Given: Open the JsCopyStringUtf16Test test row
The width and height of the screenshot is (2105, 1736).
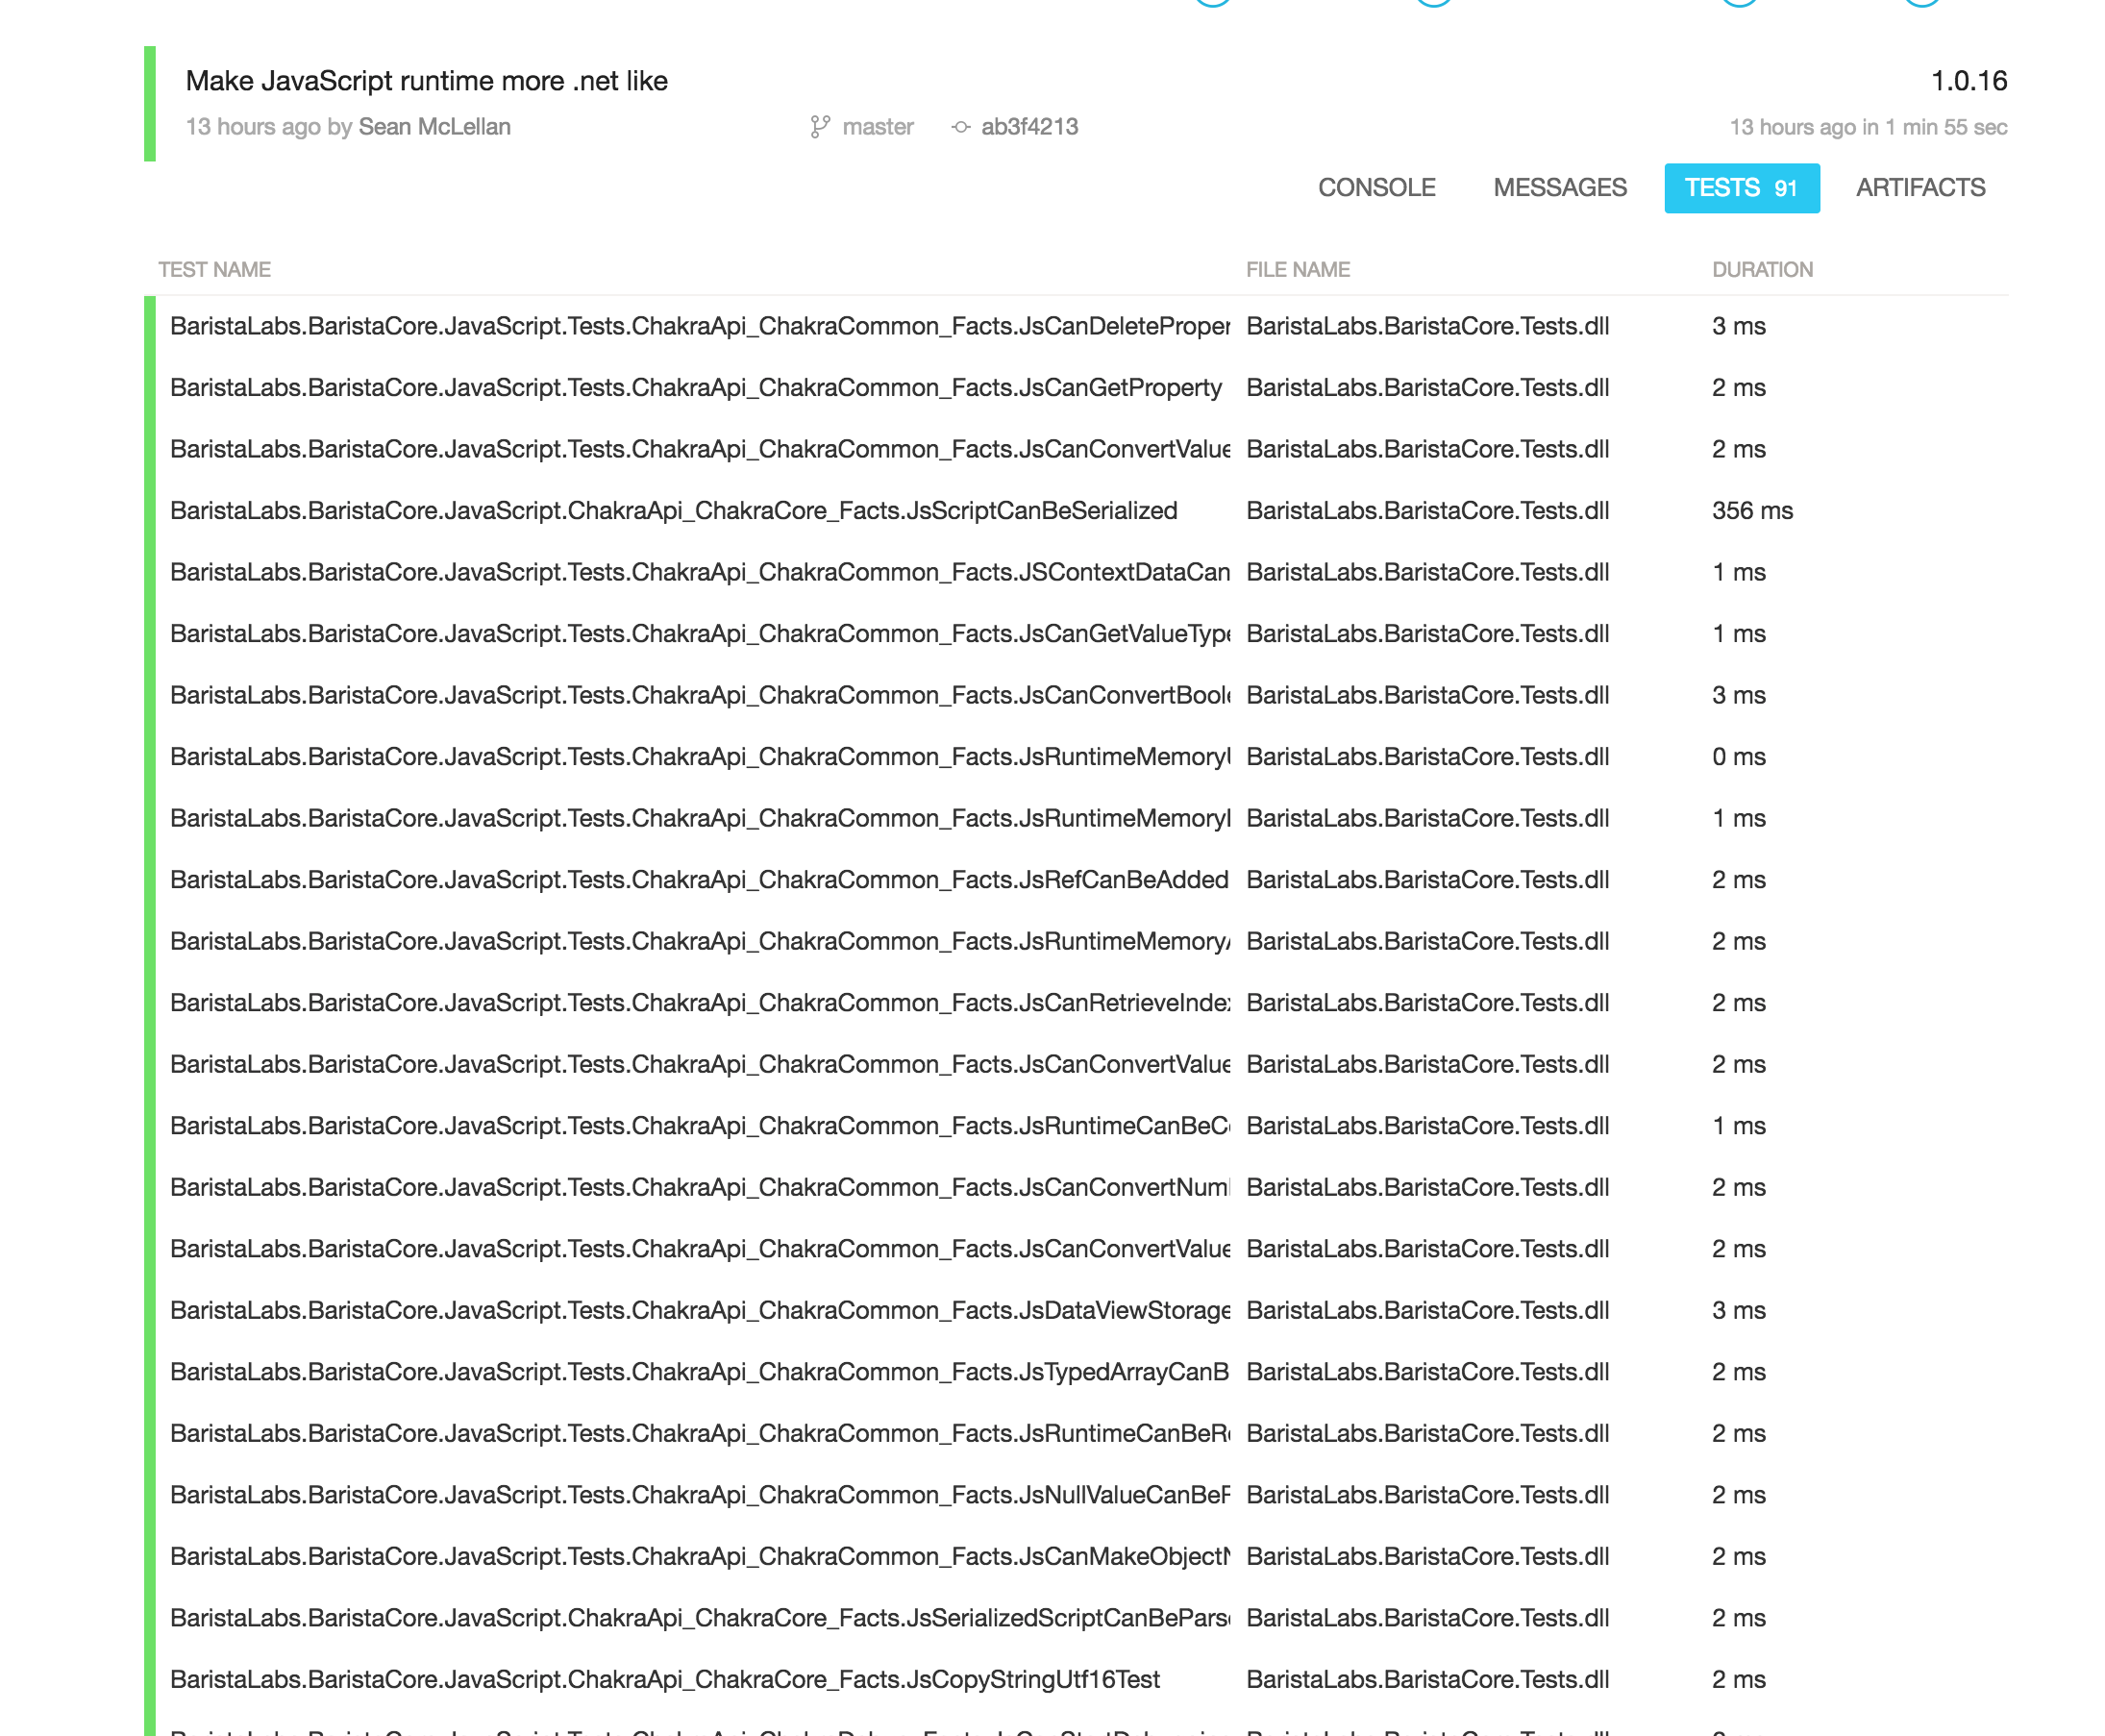Looking at the screenshot, I should (1075, 1679).
